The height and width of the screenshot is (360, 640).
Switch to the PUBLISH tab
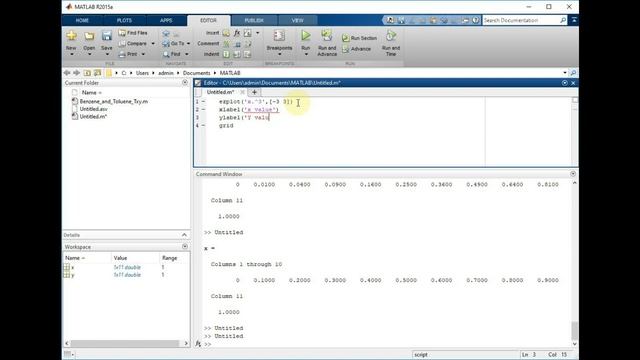click(254, 20)
